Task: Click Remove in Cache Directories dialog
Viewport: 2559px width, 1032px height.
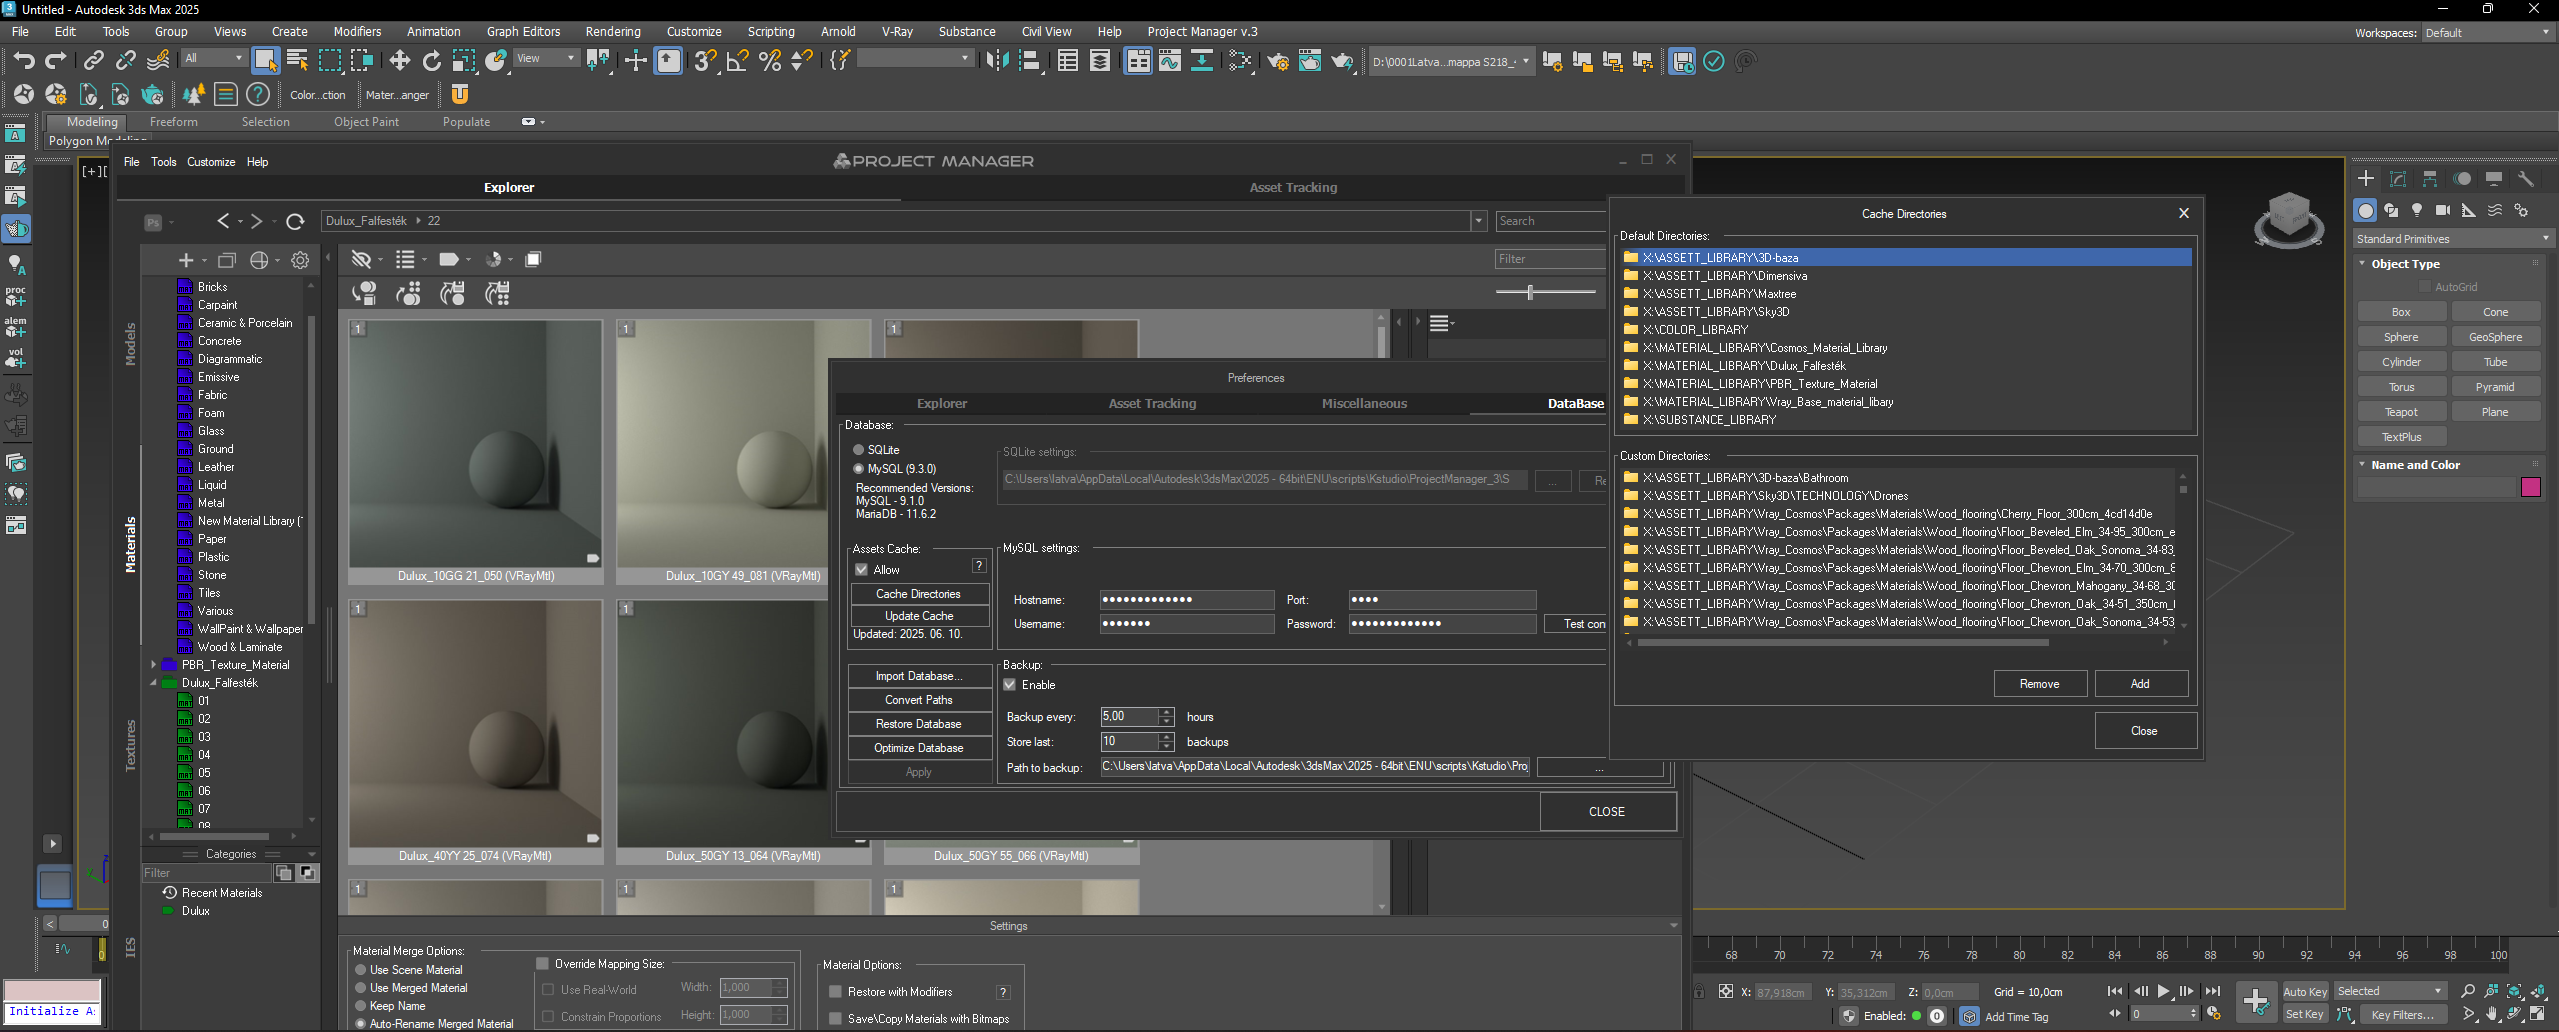Action: (2039, 684)
